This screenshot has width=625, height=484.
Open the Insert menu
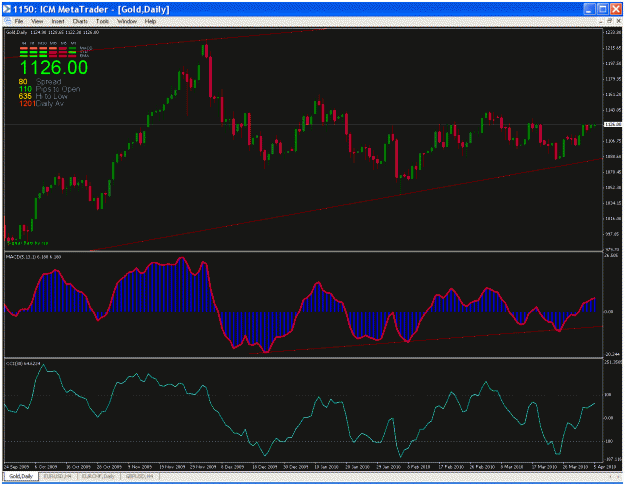point(58,21)
